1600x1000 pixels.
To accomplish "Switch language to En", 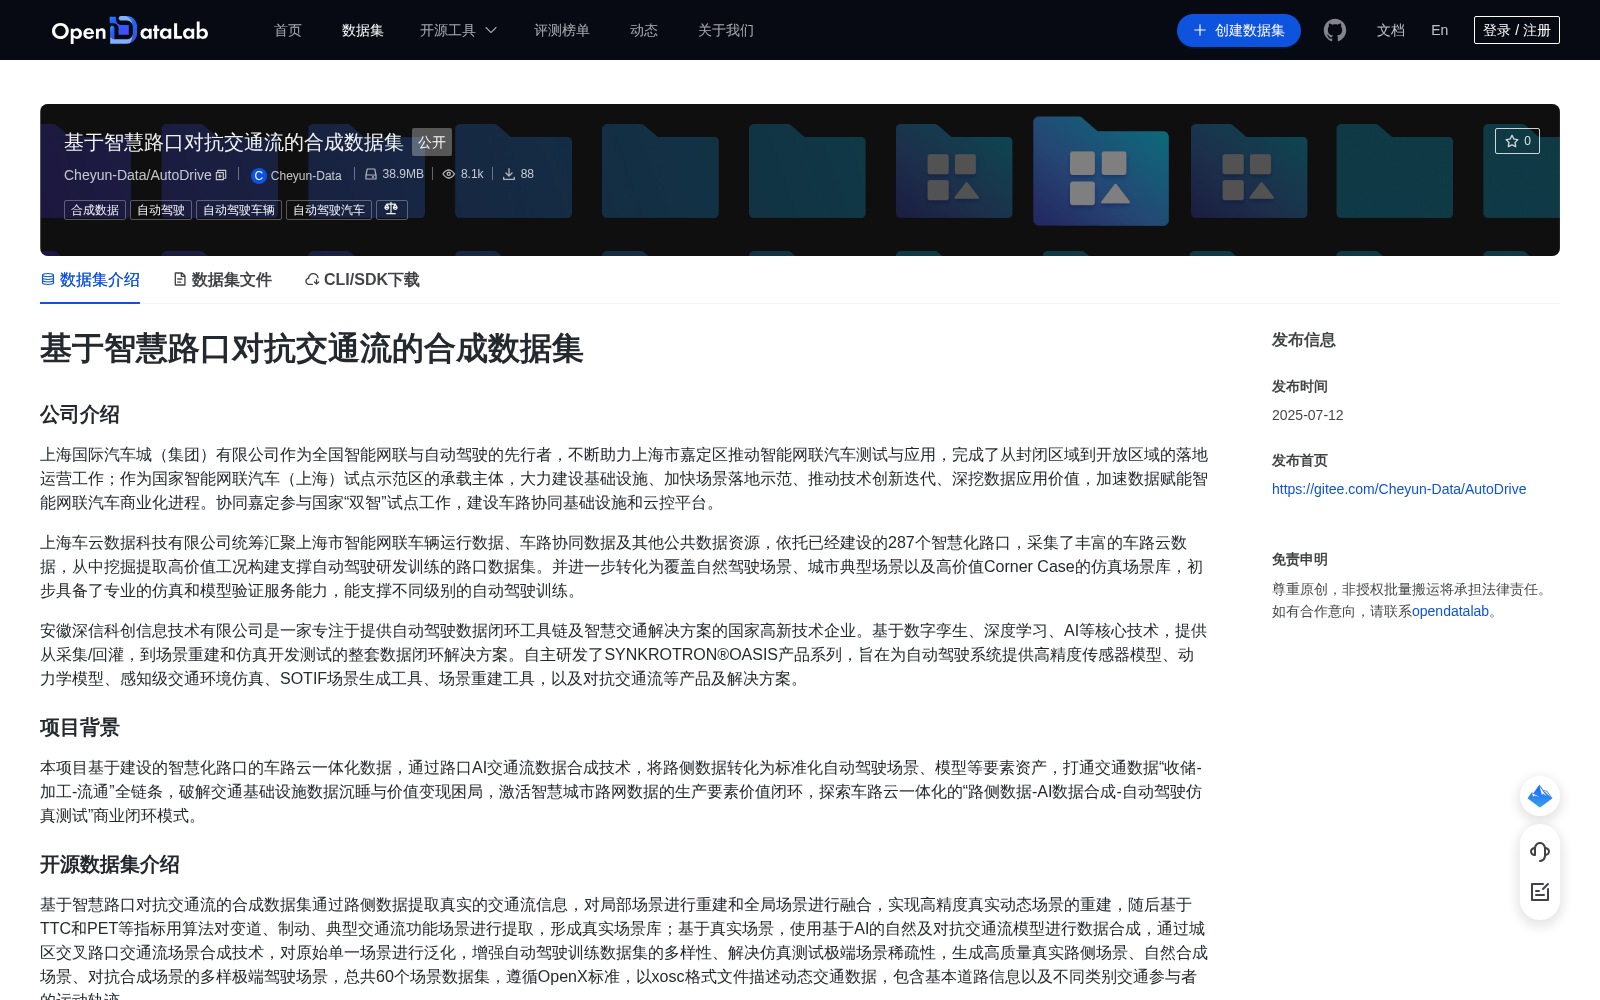I will (1440, 30).
